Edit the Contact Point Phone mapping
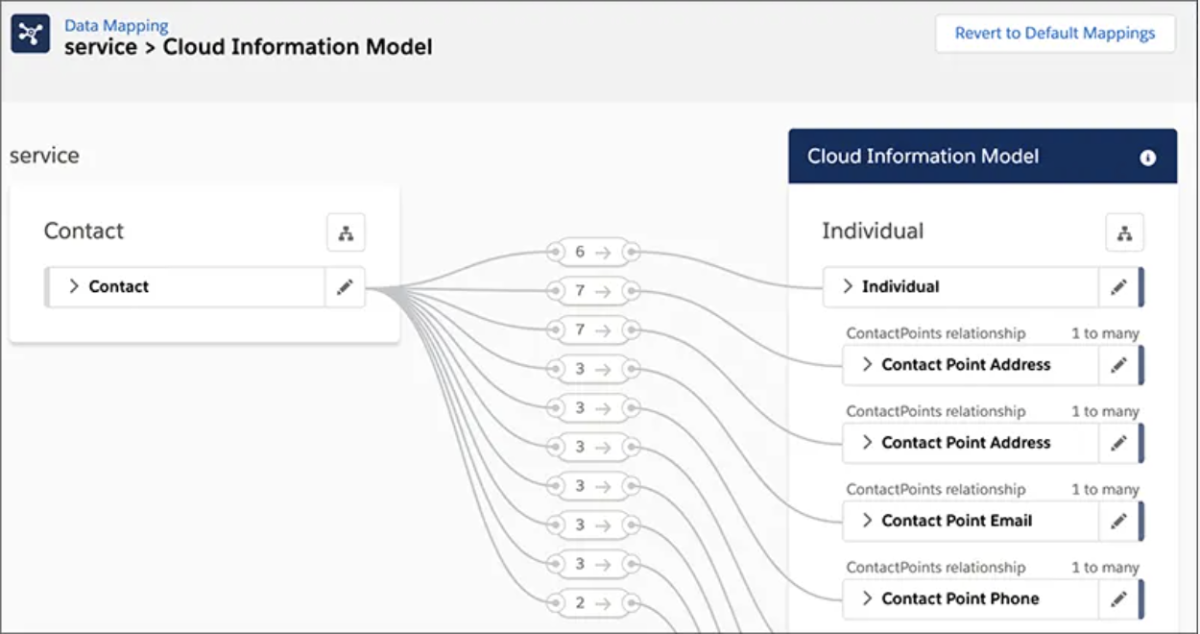Viewport: 1200px width, 634px height. tap(1118, 598)
